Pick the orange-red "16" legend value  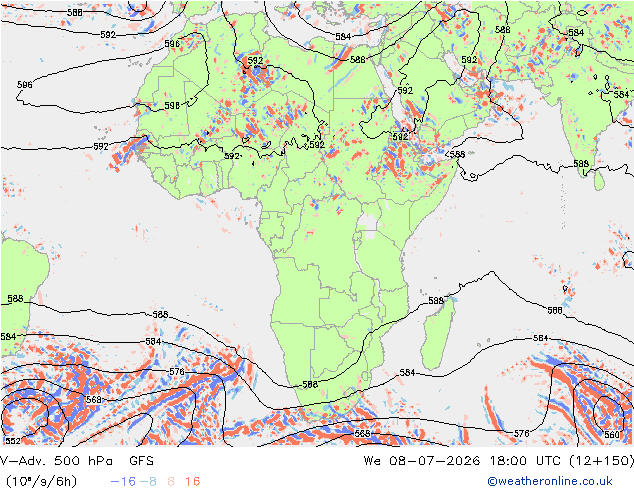[192, 481]
